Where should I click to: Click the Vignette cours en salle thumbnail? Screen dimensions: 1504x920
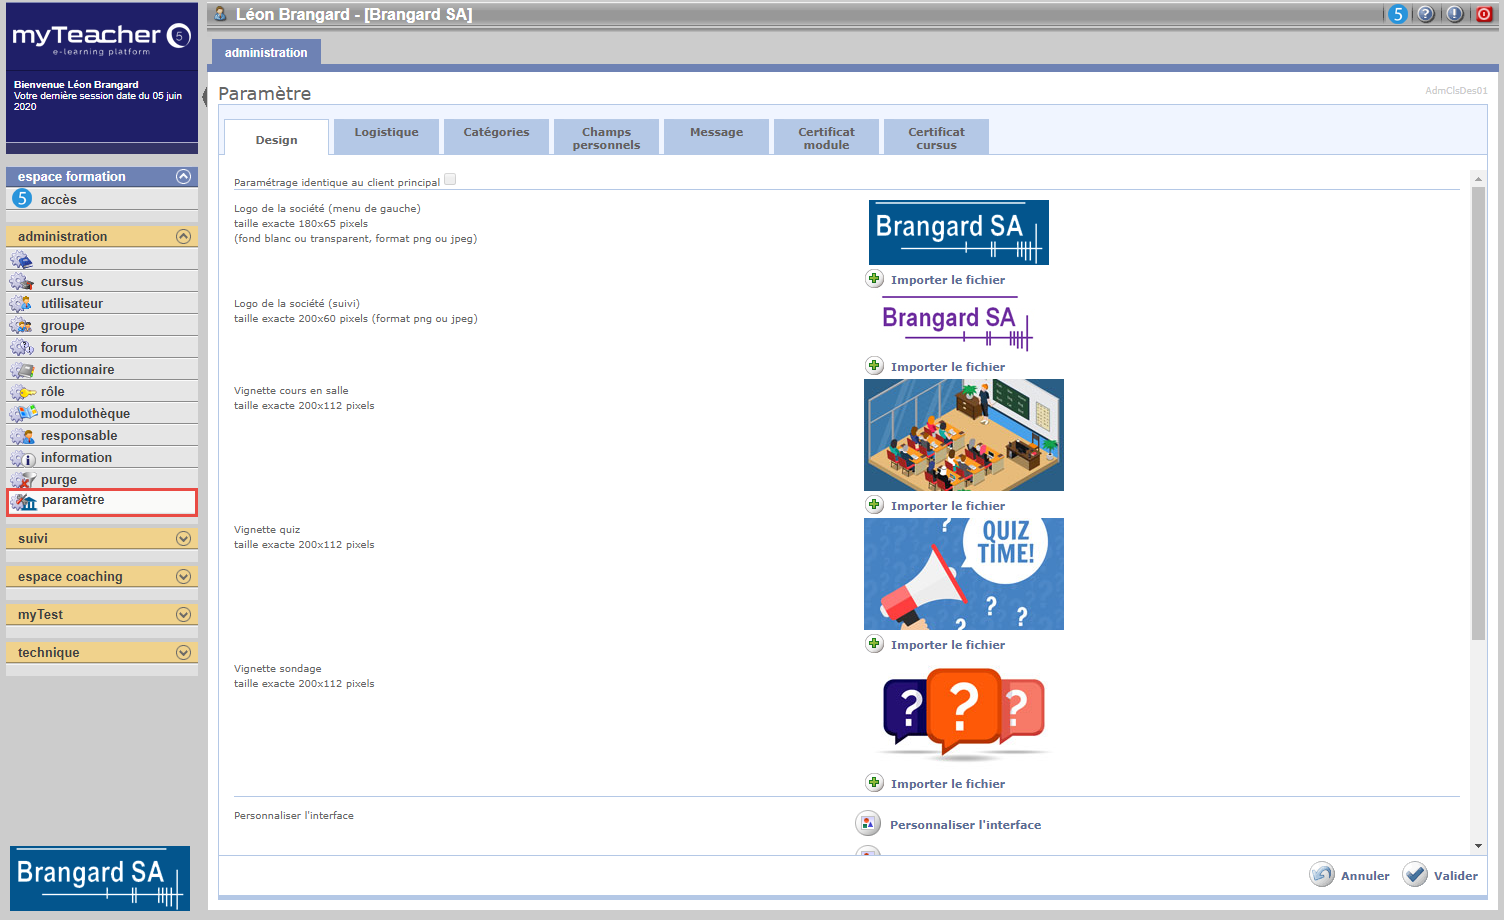963,435
